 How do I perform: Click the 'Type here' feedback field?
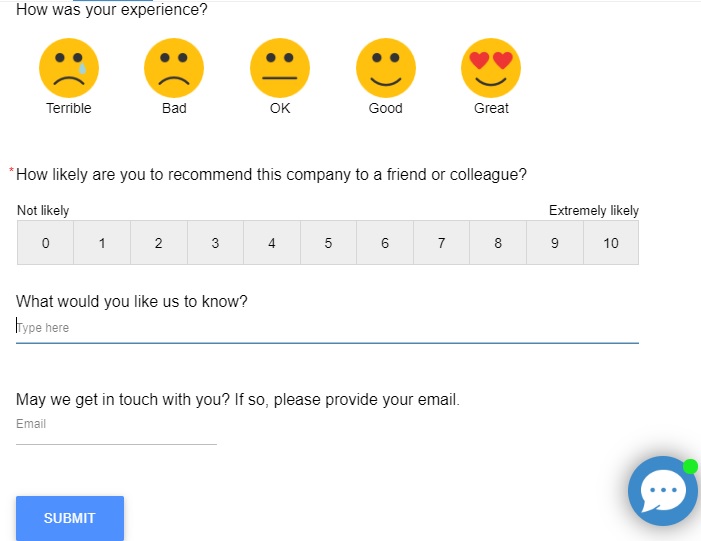pyautogui.click(x=327, y=328)
